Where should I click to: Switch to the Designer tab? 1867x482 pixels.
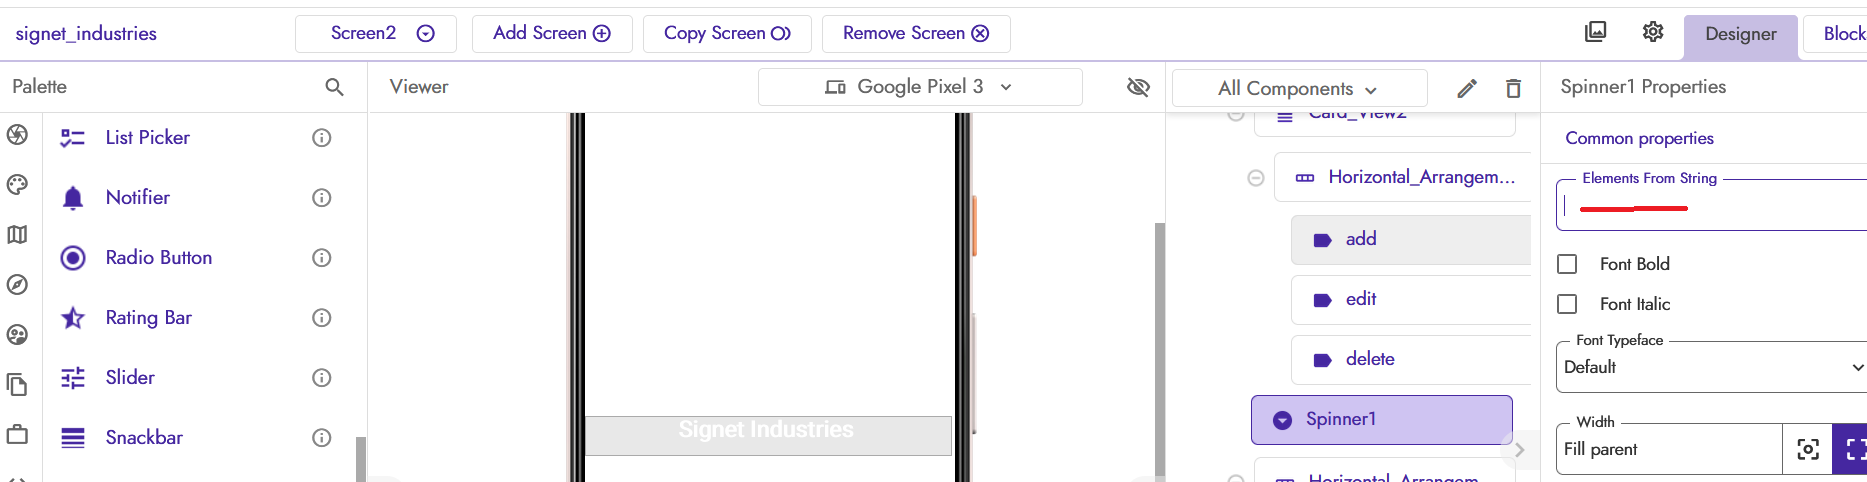(1740, 34)
